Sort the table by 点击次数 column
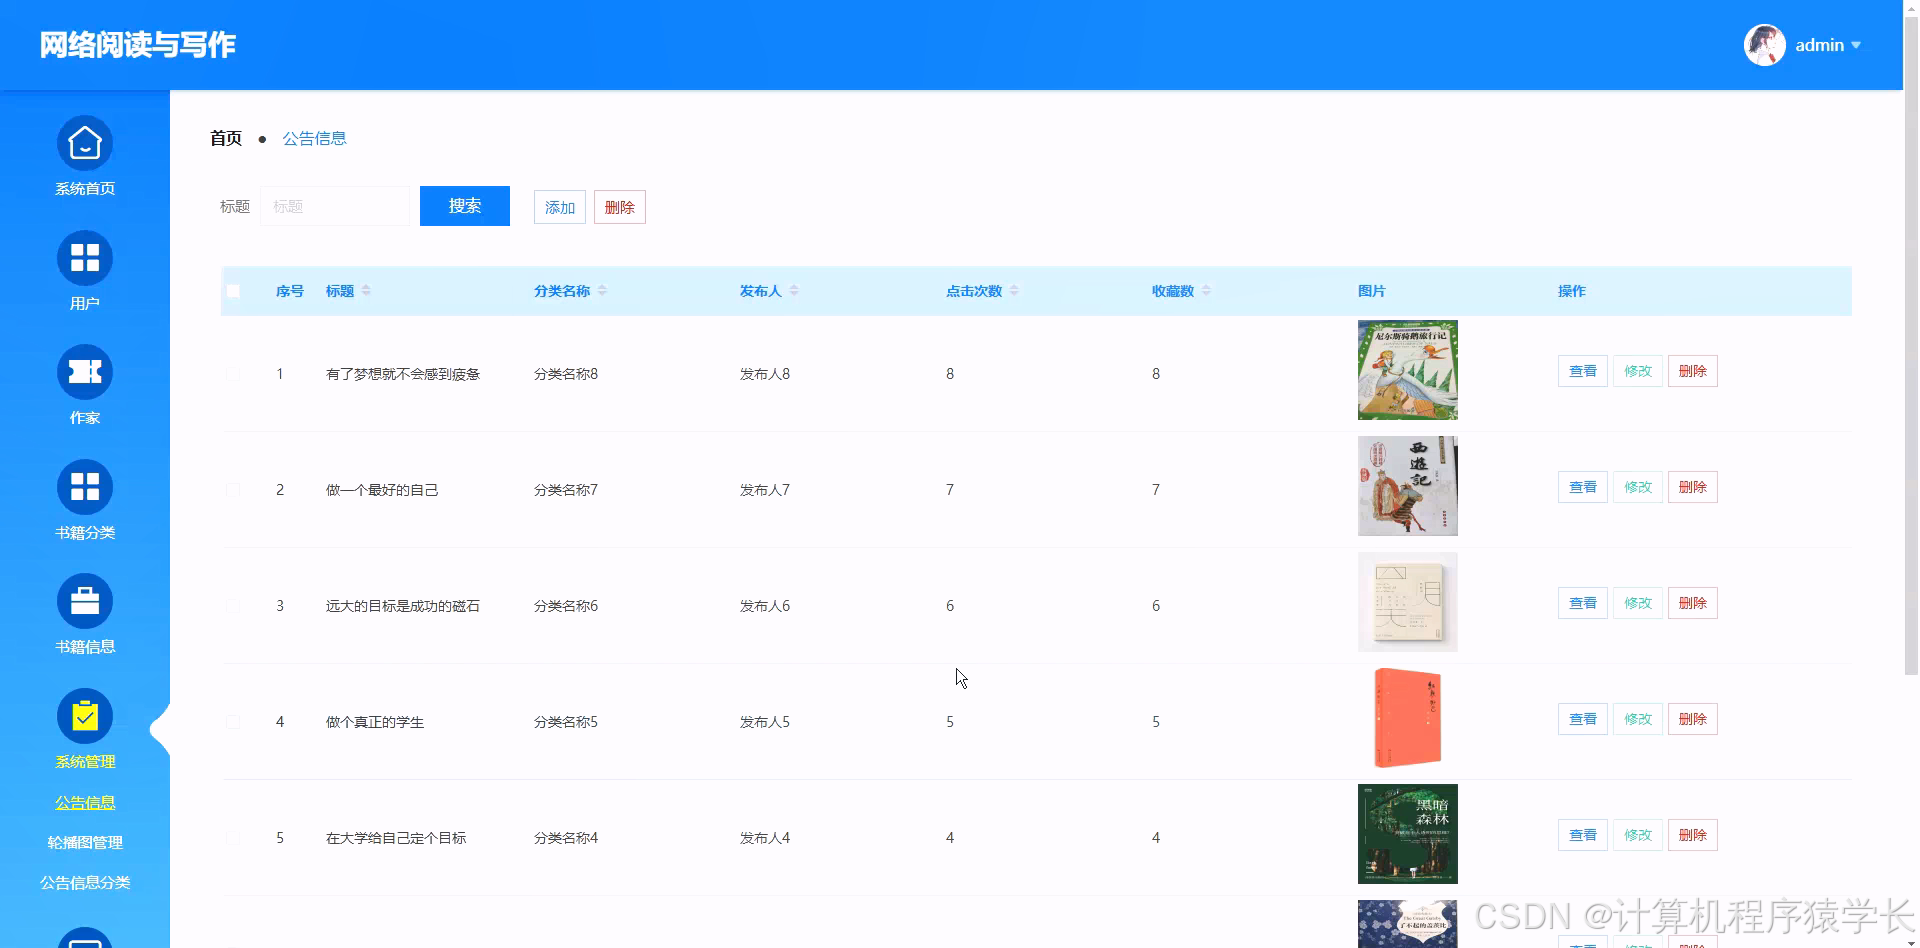Screen dimensions: 1920x948 (1014, 291)
